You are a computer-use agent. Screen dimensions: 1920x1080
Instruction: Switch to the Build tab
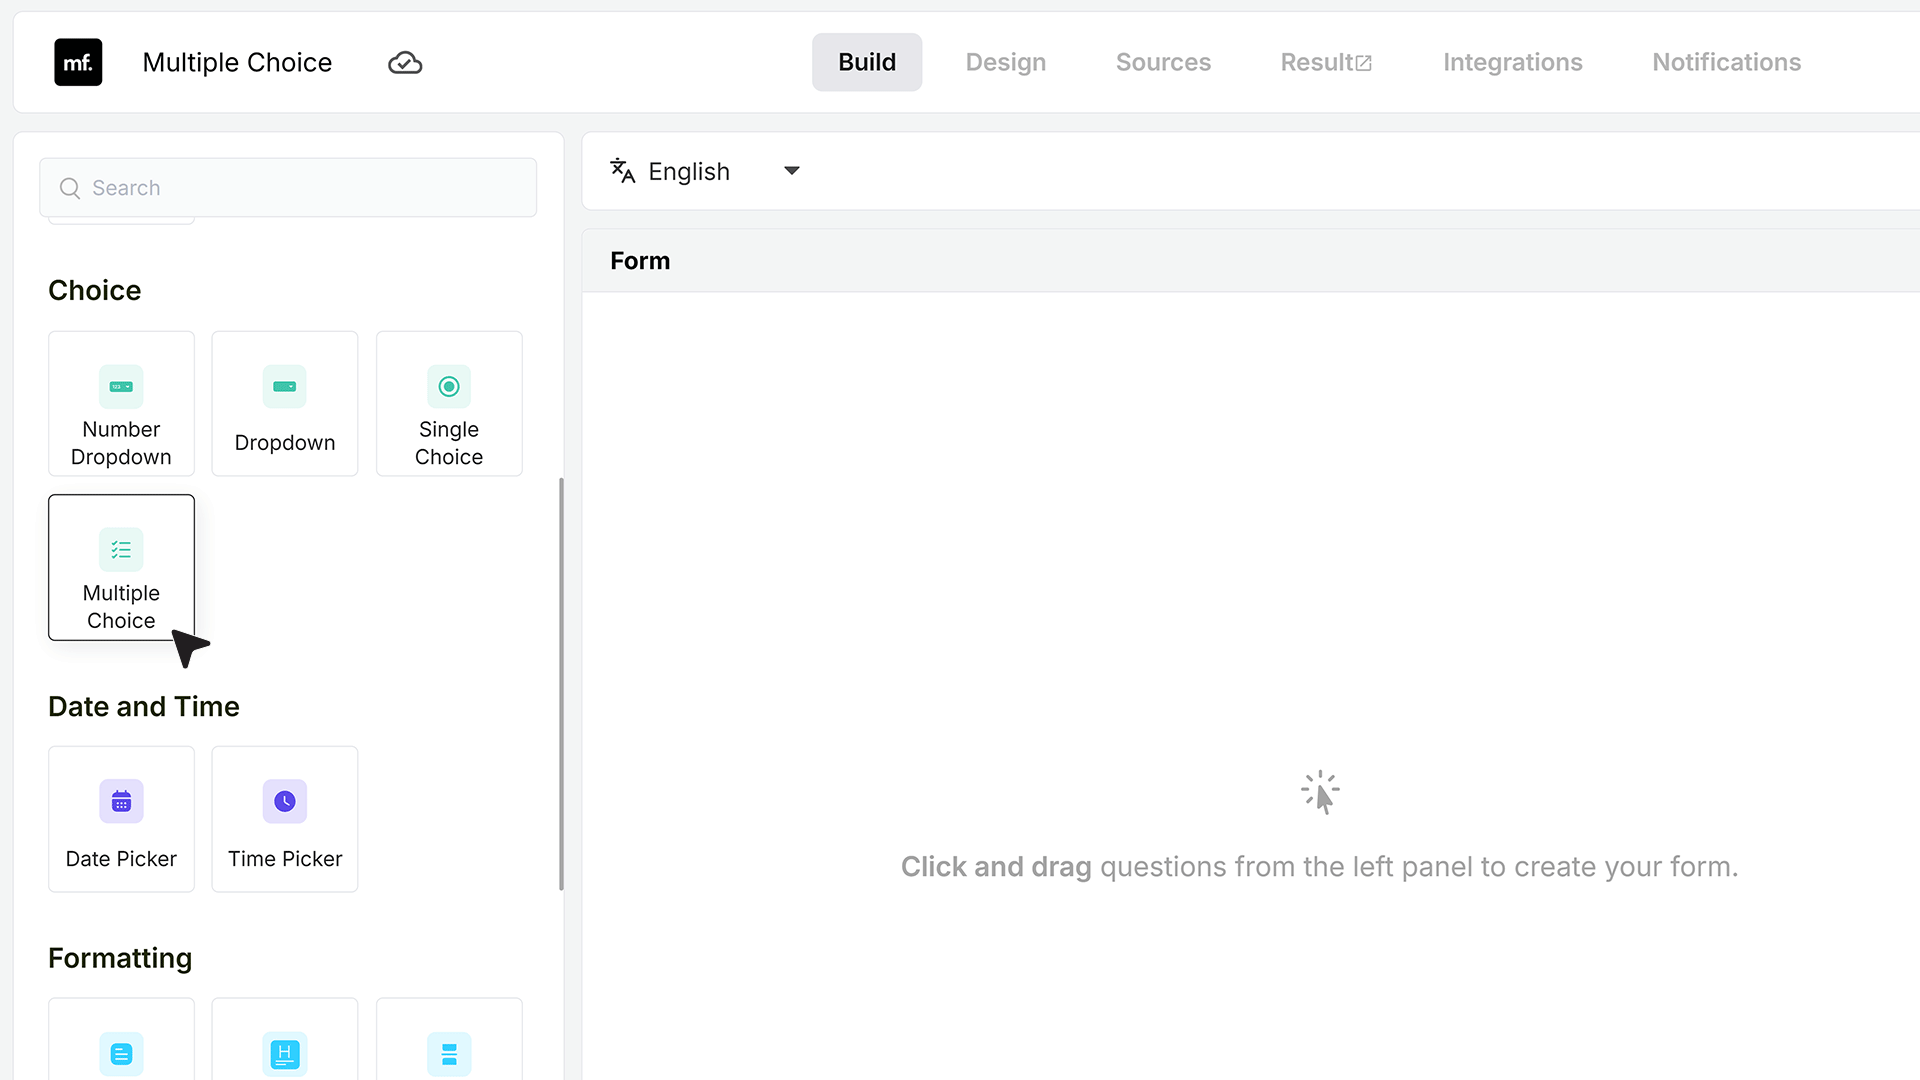867,62
